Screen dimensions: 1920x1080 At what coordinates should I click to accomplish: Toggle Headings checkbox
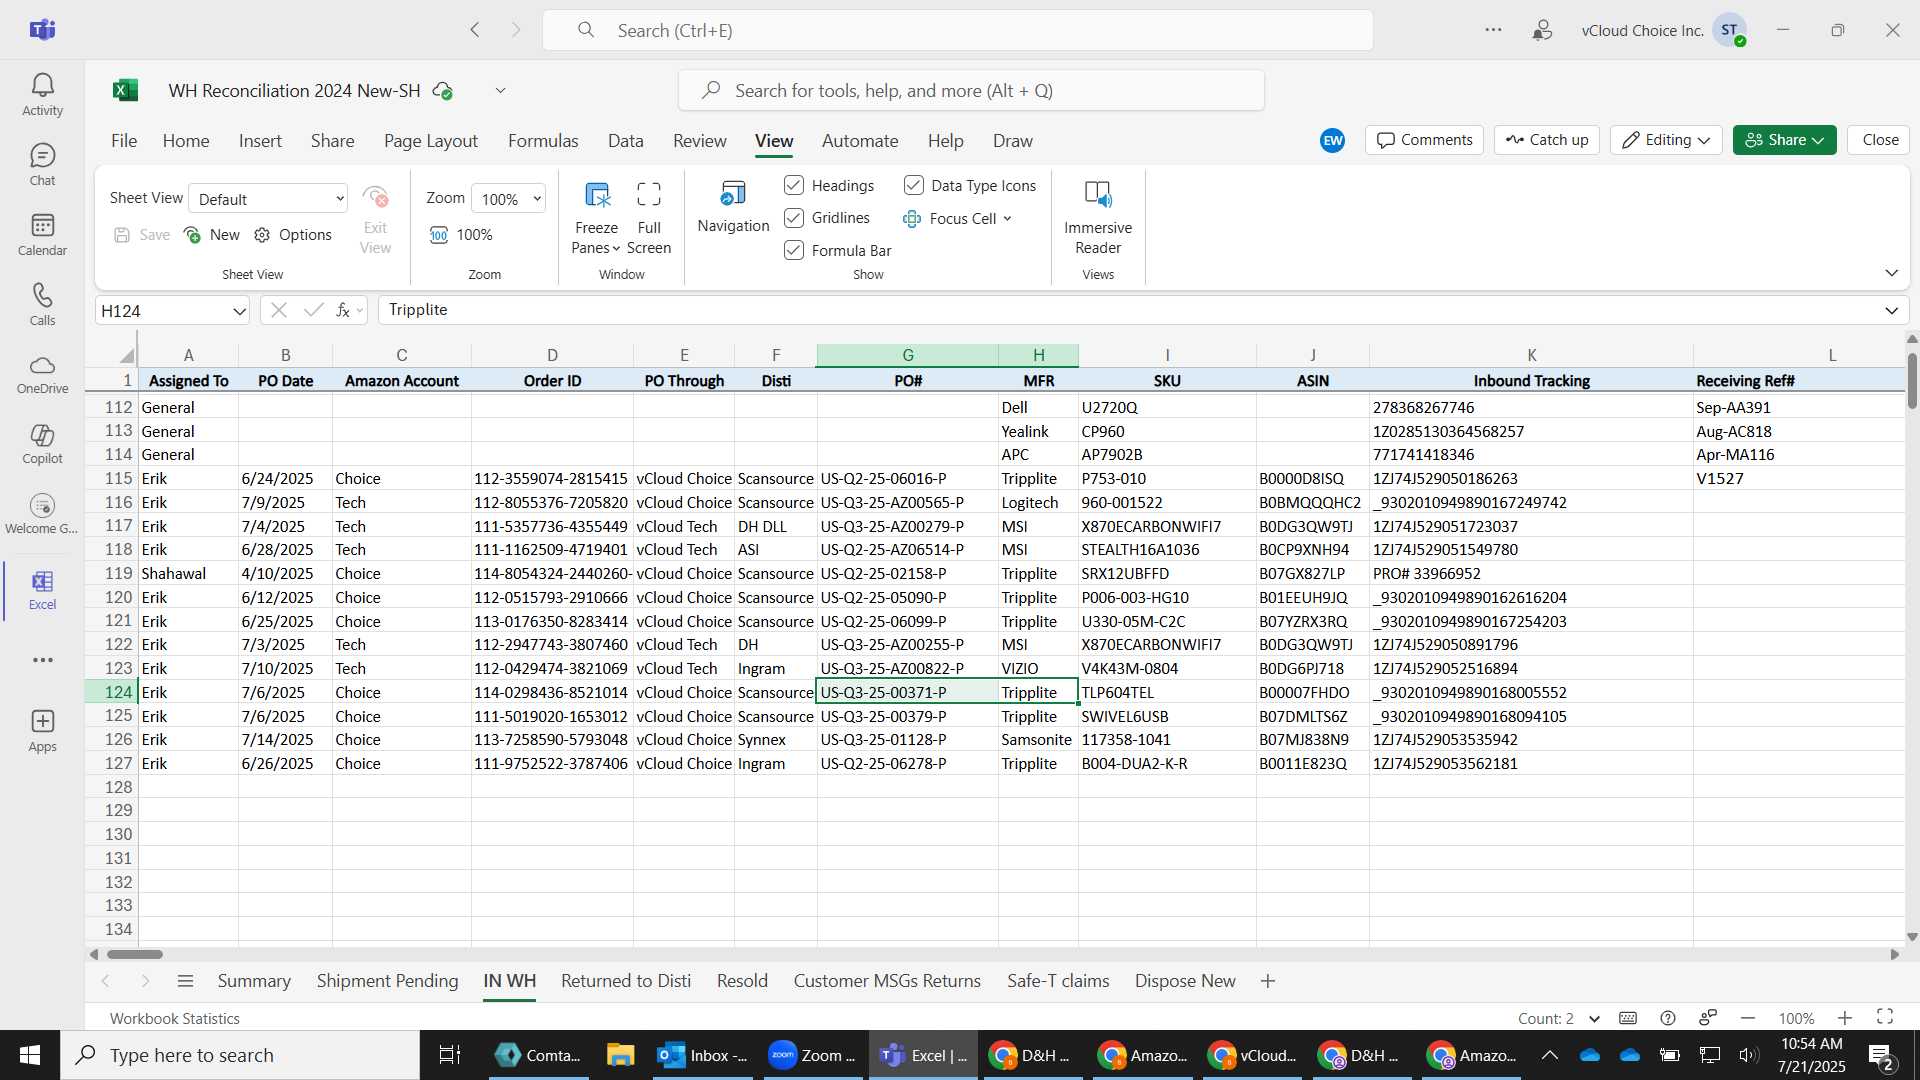pyautogui.click(x=794, y=185)
